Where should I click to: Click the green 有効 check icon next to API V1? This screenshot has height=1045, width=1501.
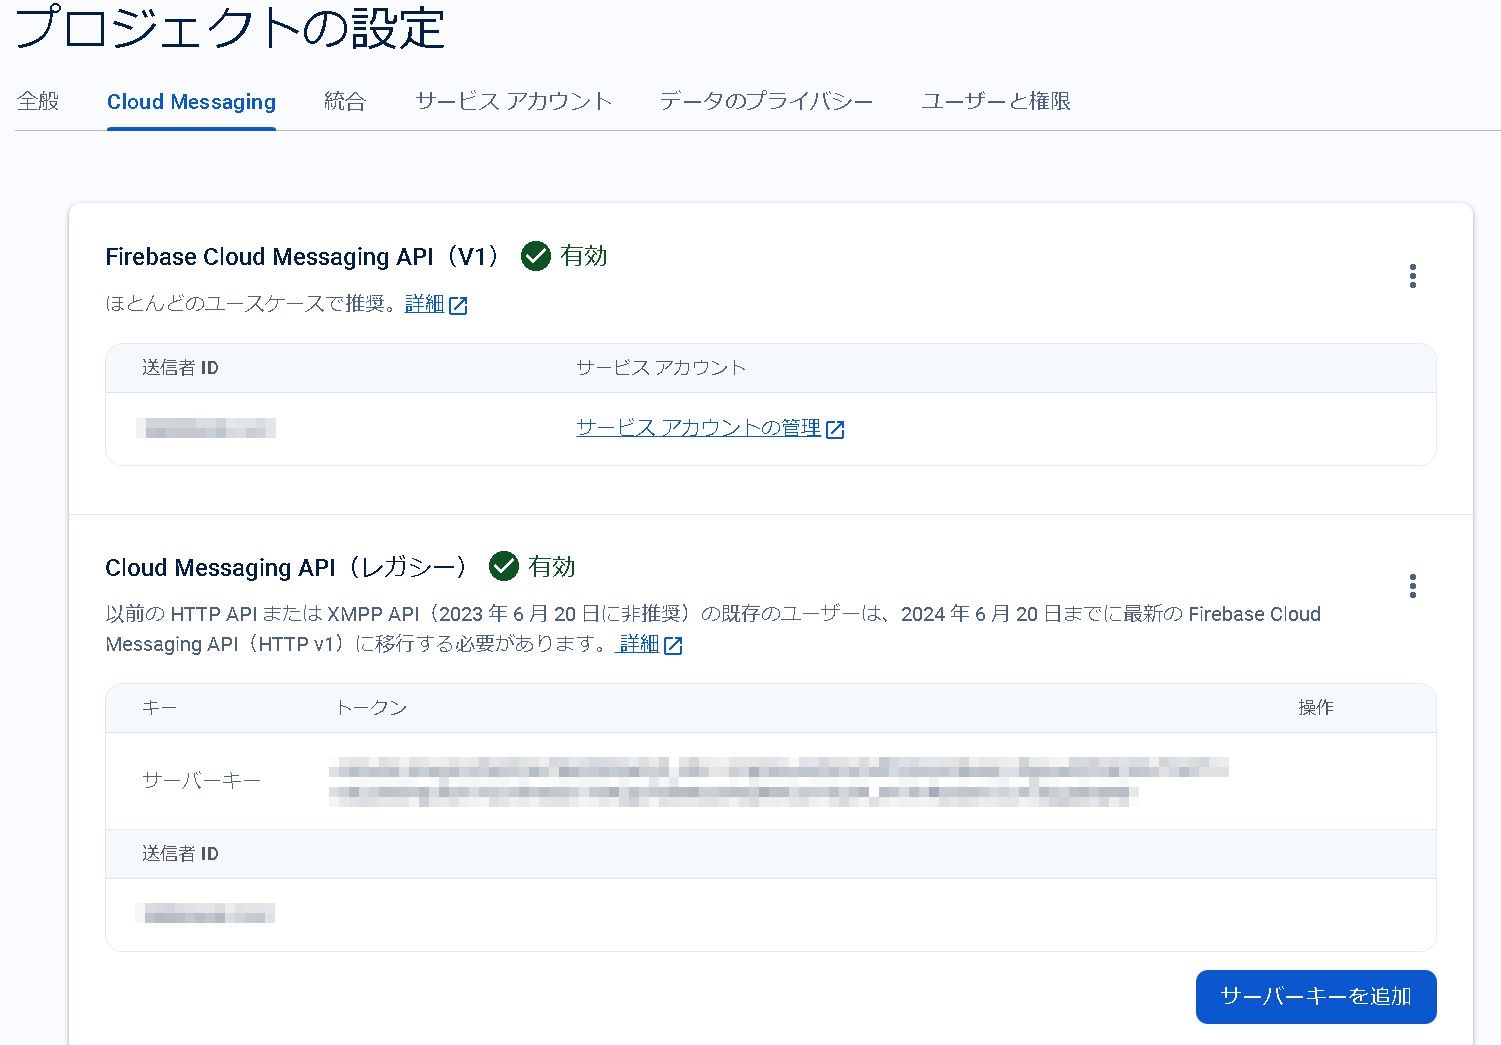536,256
